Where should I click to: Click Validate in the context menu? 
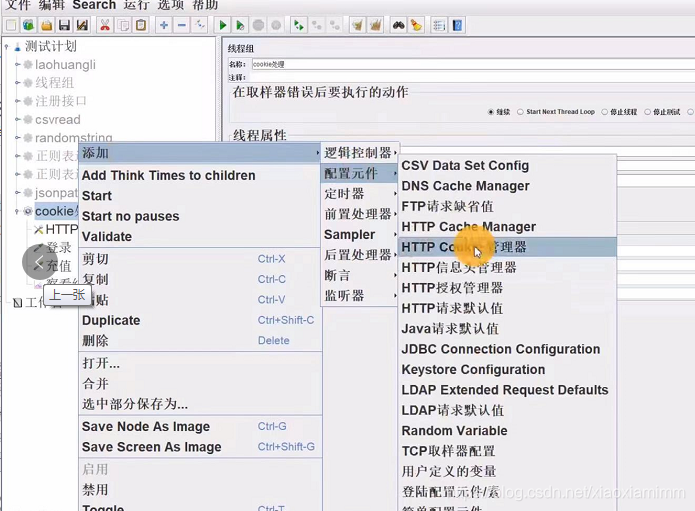(199, 236)
